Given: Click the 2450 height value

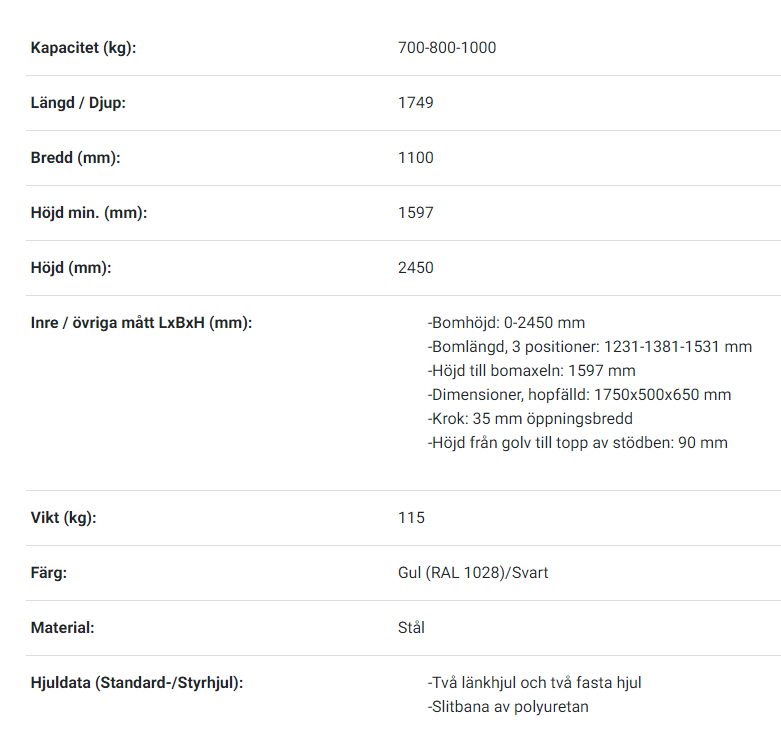Looking at the screenshot, I should tap(415, 267).
